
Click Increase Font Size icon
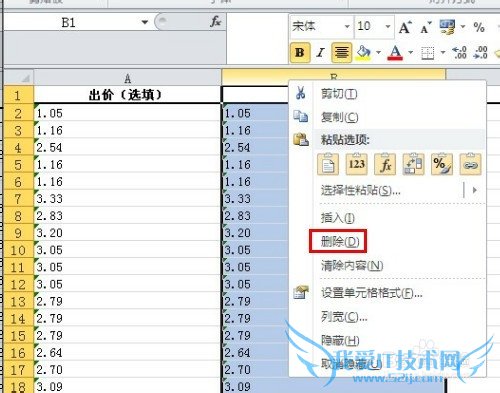(405, 27)
